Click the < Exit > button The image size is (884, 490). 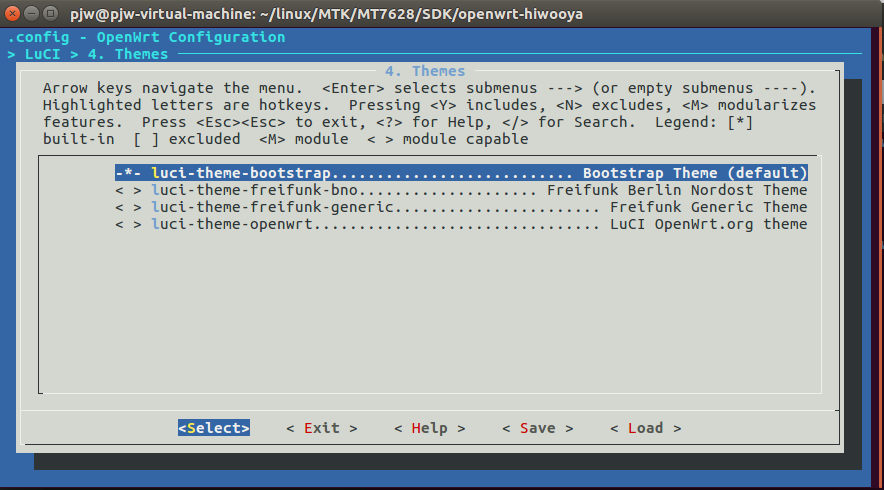(x=321, y=428)
